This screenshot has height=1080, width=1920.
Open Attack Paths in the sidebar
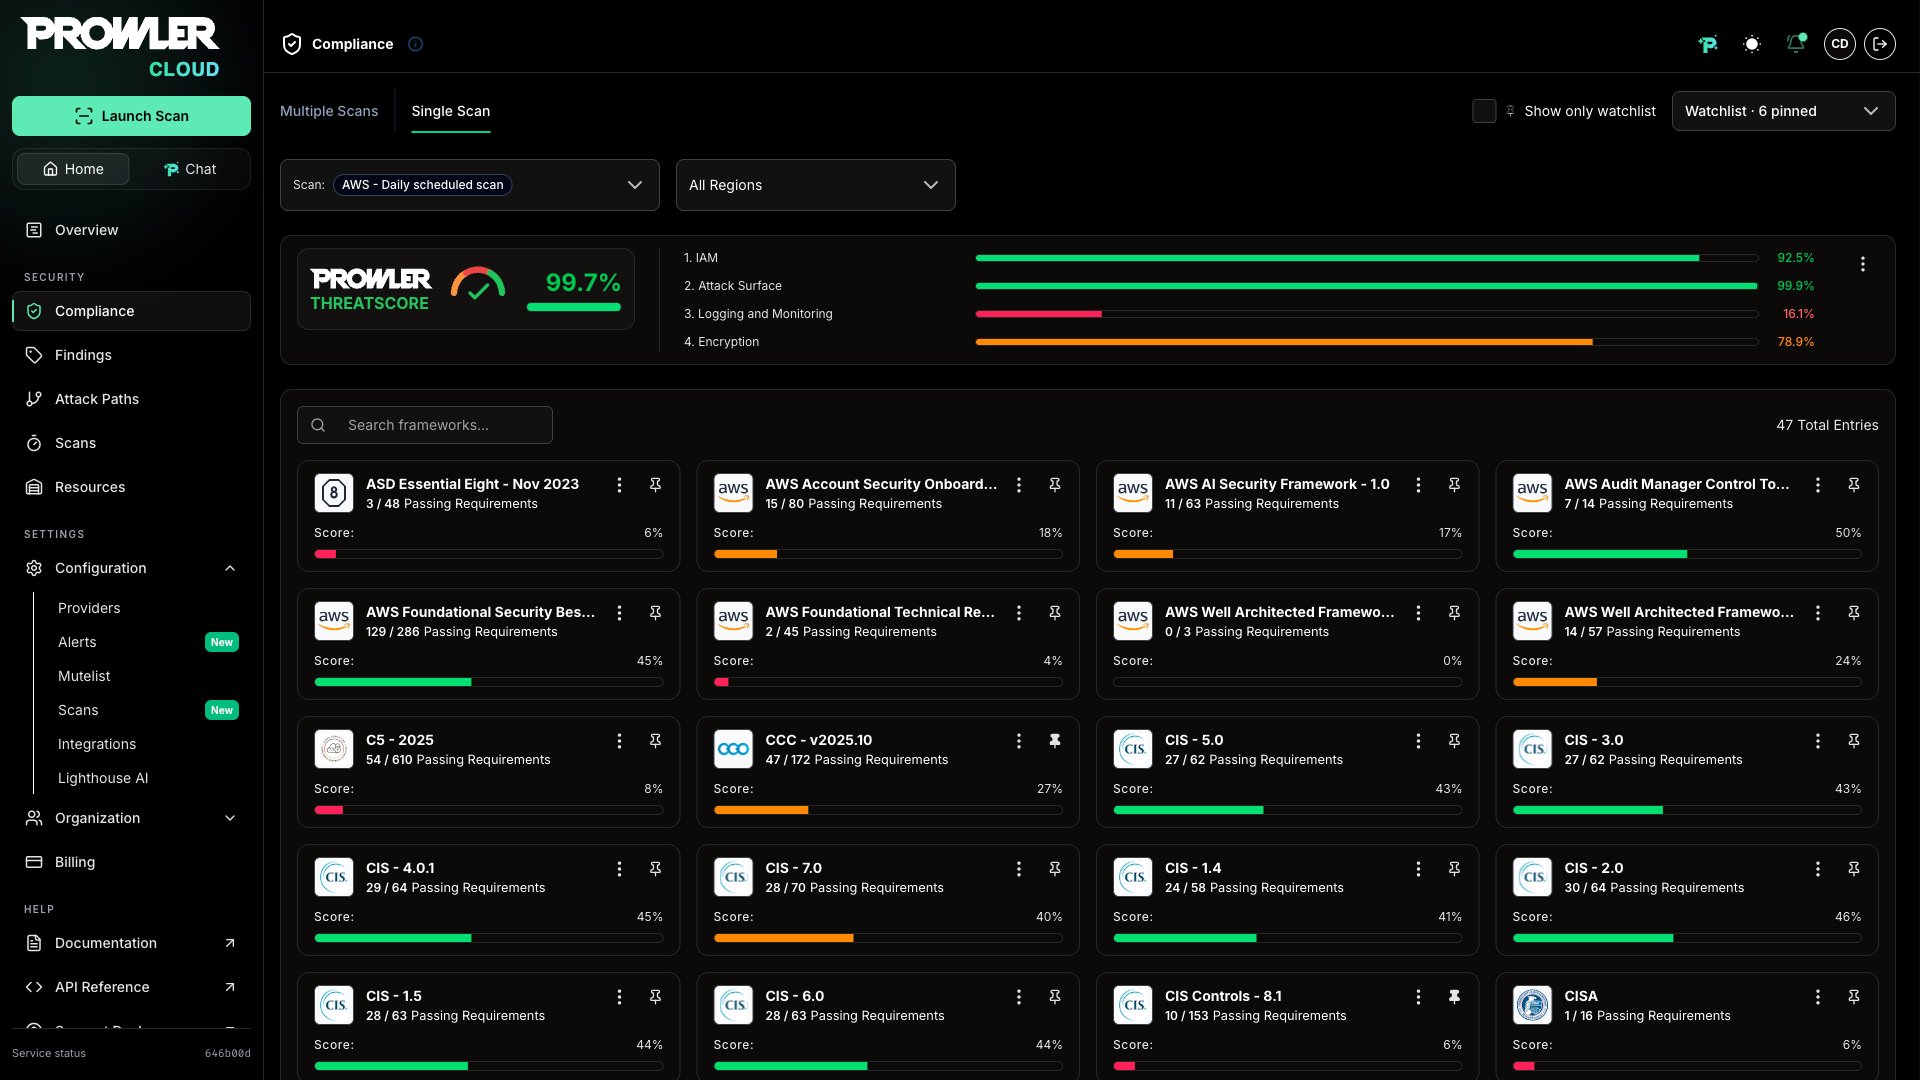click(131, 399)
